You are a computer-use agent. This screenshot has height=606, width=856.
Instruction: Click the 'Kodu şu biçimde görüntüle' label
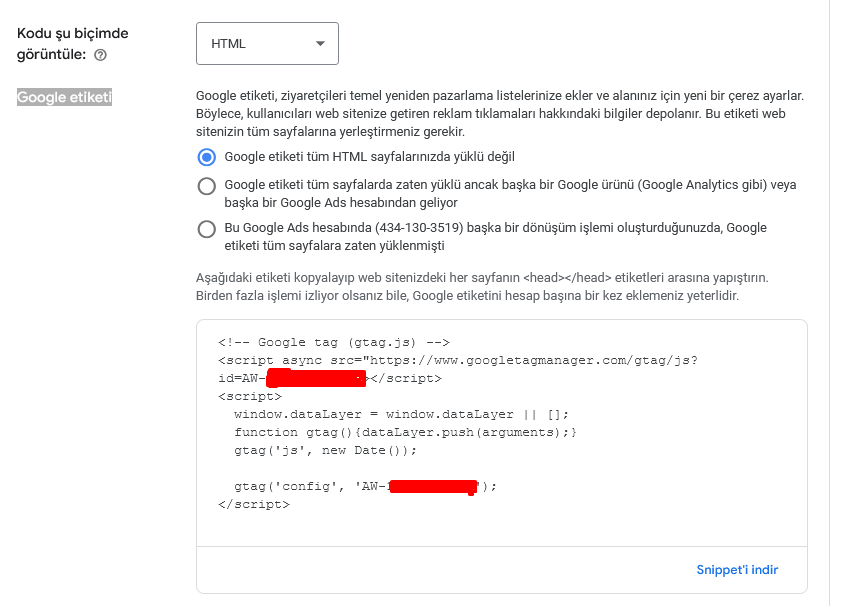point(72,44)
